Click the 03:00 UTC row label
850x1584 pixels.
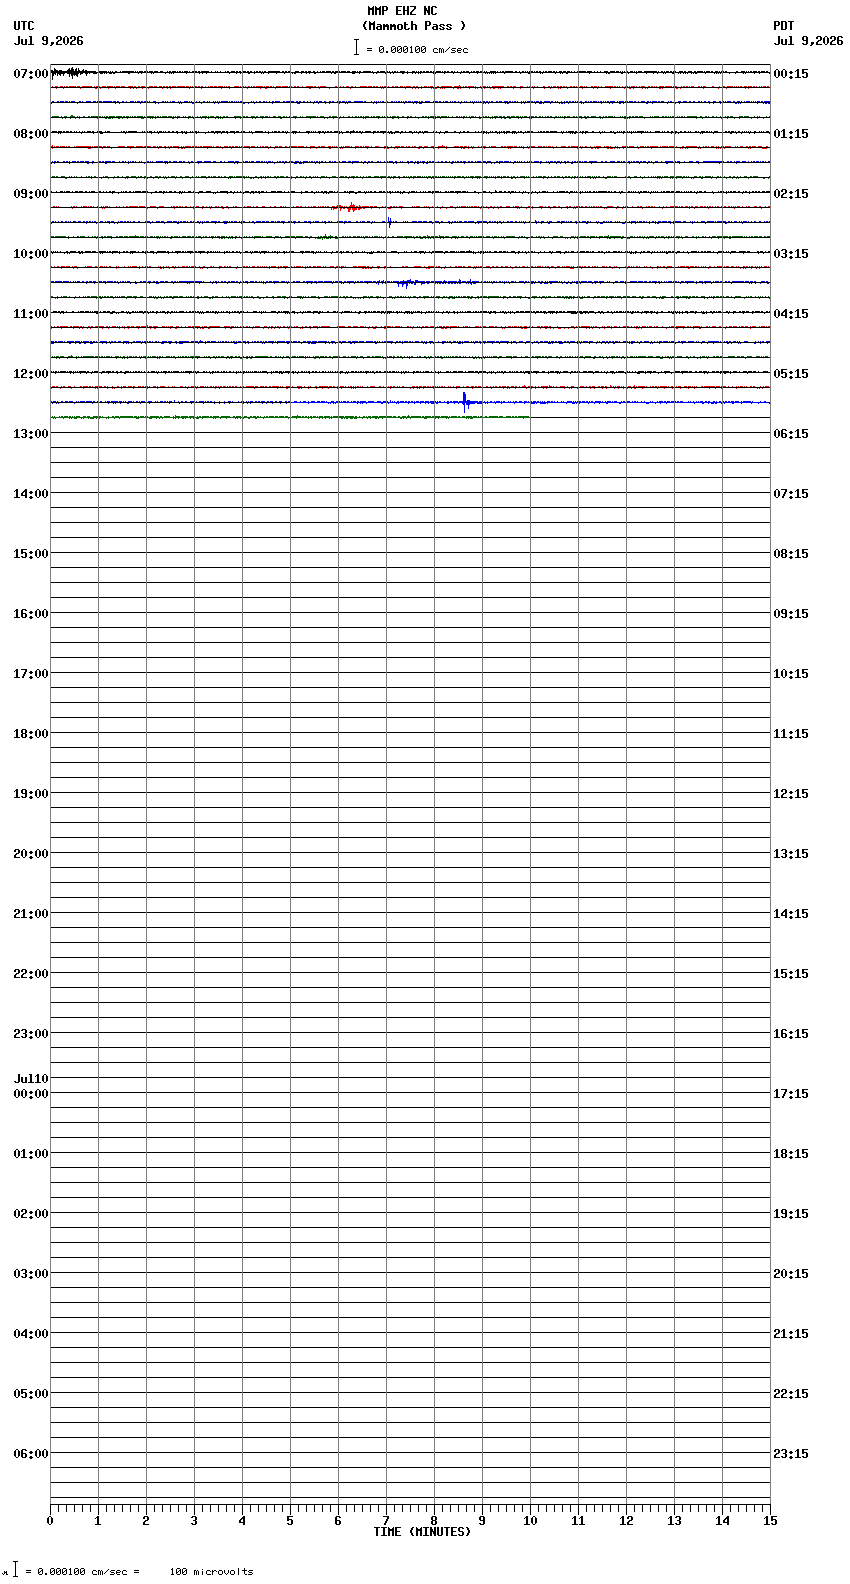pyautogui.click(x=31, y=1274)
